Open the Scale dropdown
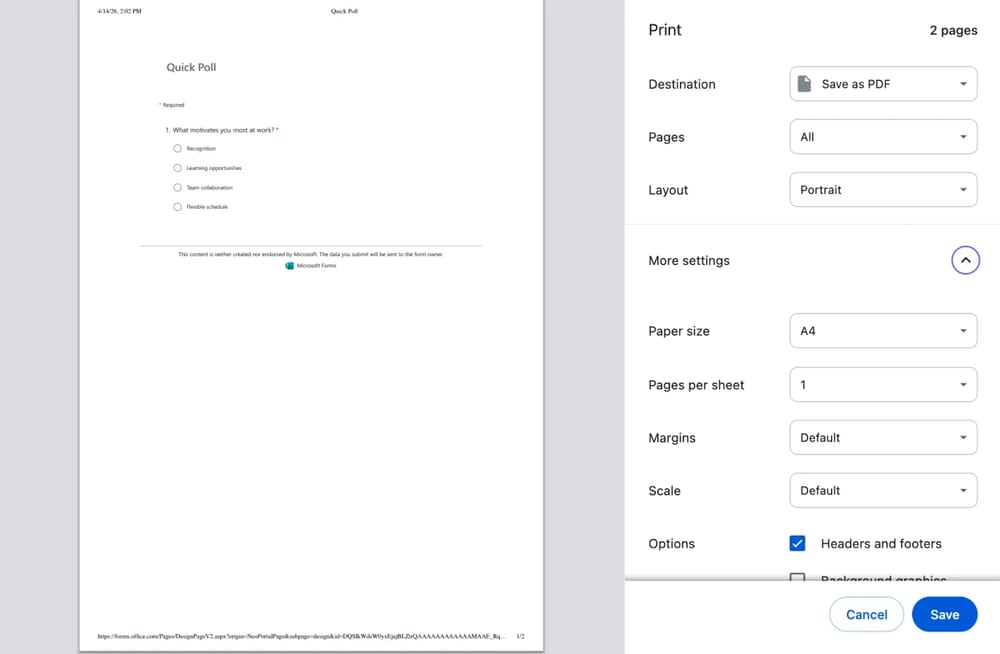 [883, 491]
